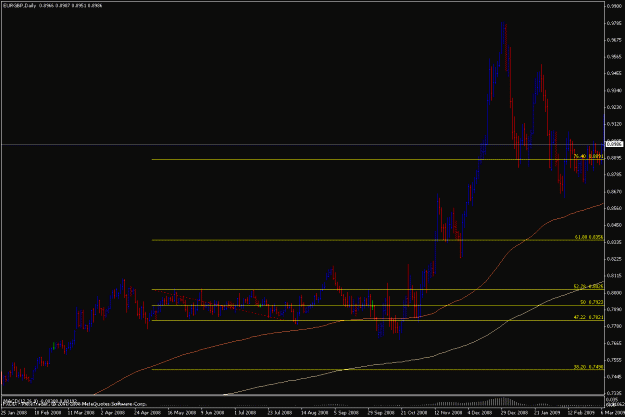This screenshot has height=417, width=625.
Task: Click the 14 Aug 2008 date label
Action: pos(314,413)
